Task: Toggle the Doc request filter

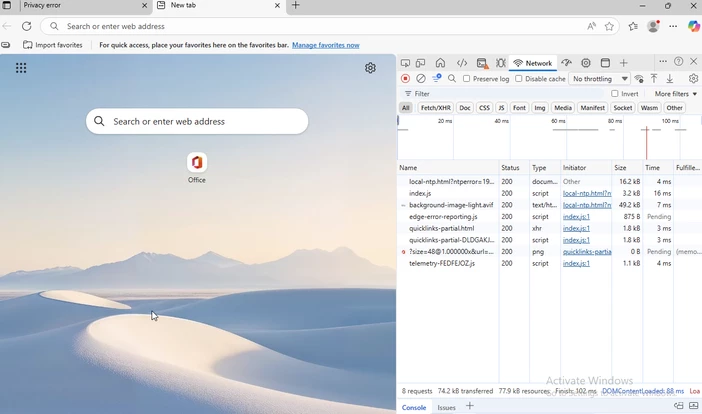Action: (465, 108)
